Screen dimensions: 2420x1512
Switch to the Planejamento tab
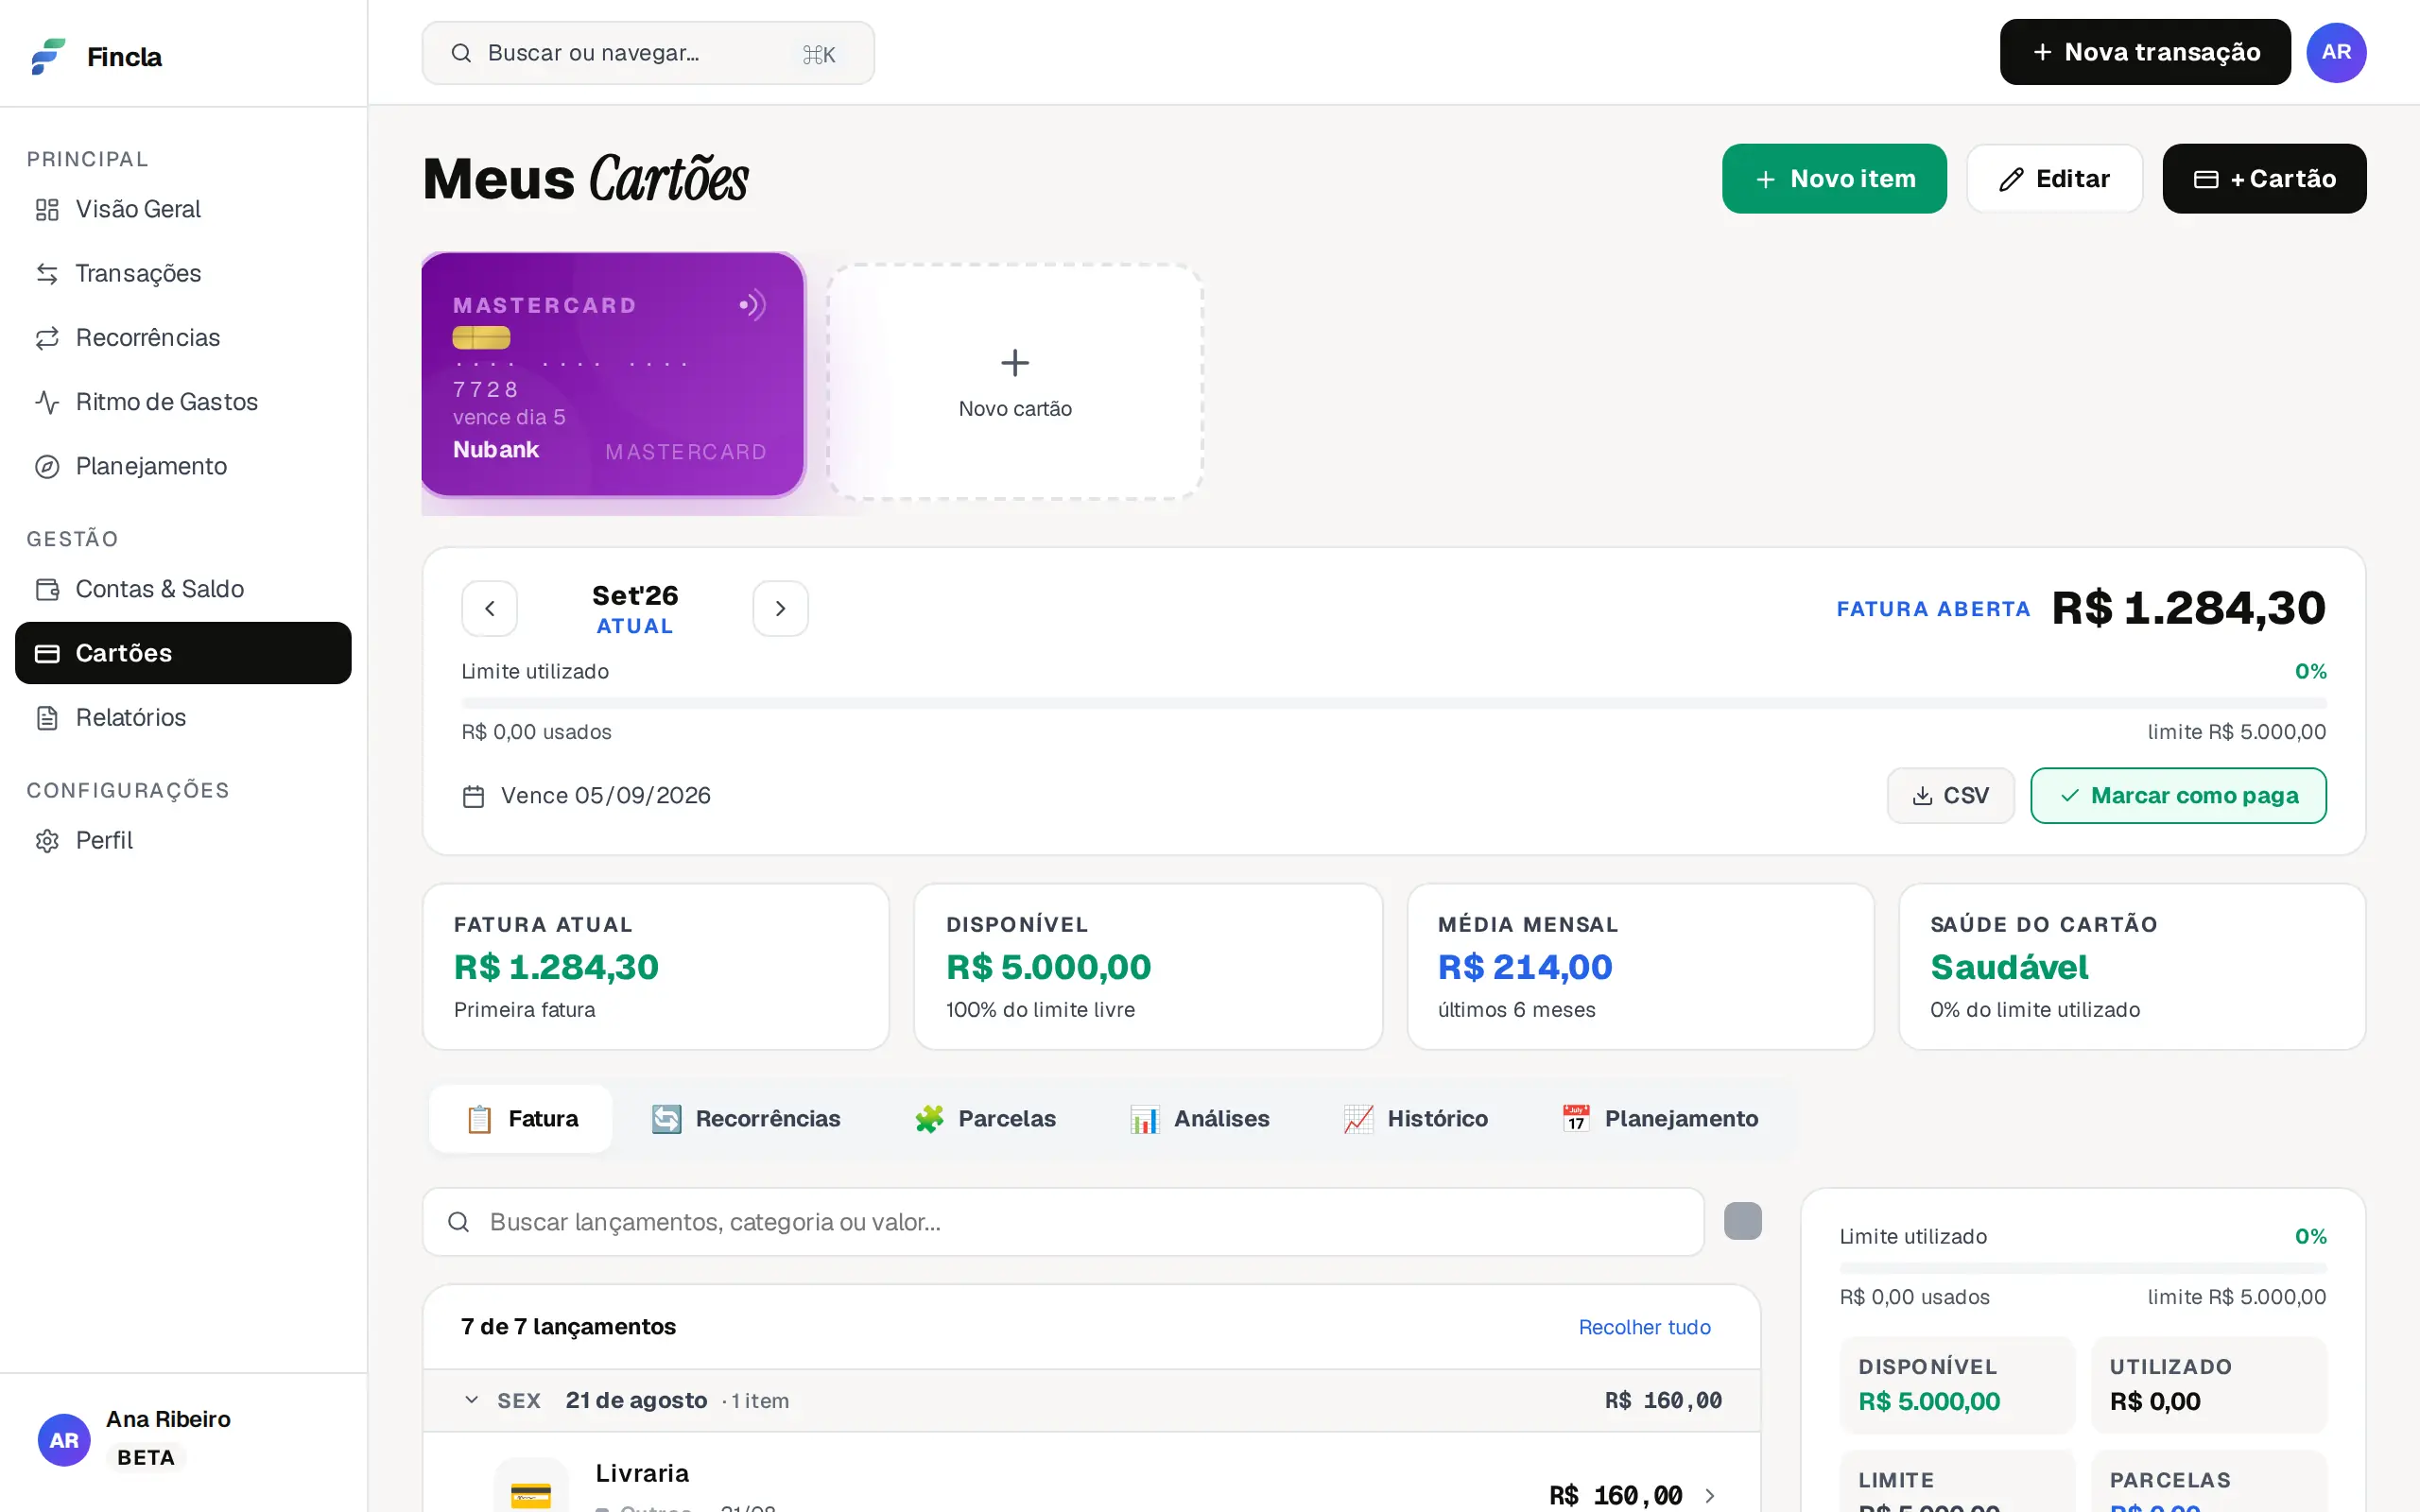[x=1660, y=1119]
